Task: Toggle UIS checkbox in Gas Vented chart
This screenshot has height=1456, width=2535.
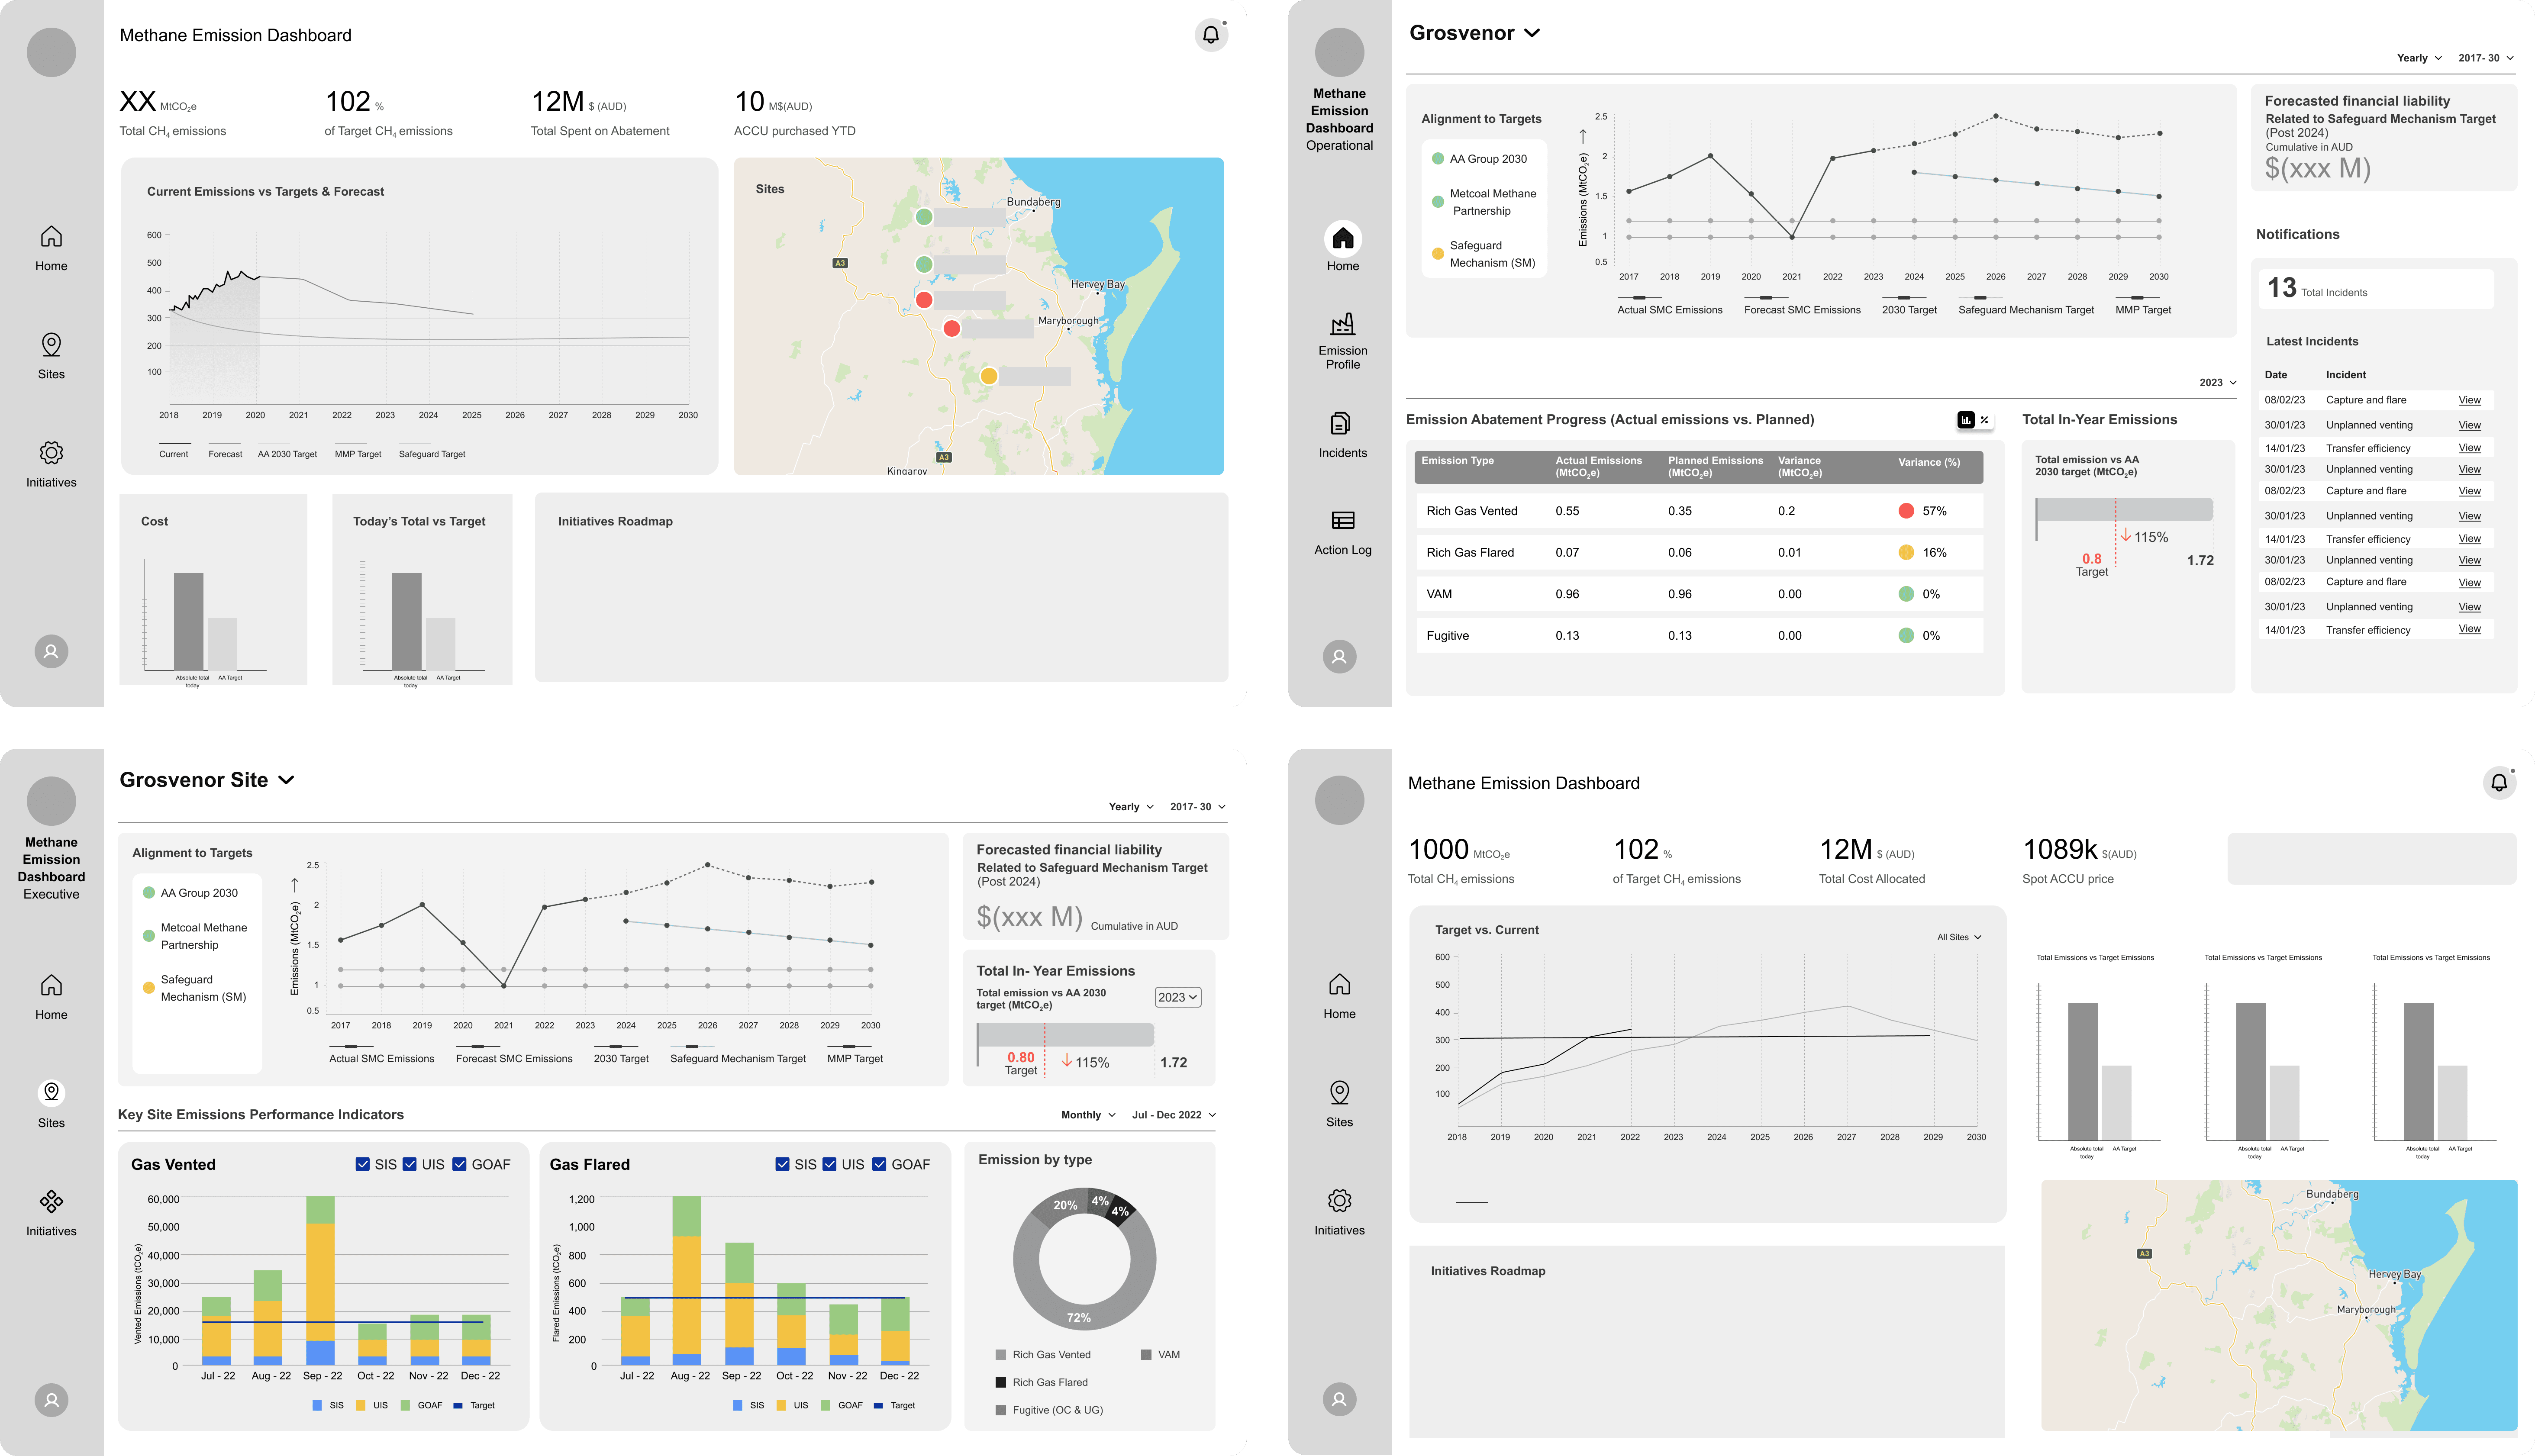Action: pos(410,1164)
